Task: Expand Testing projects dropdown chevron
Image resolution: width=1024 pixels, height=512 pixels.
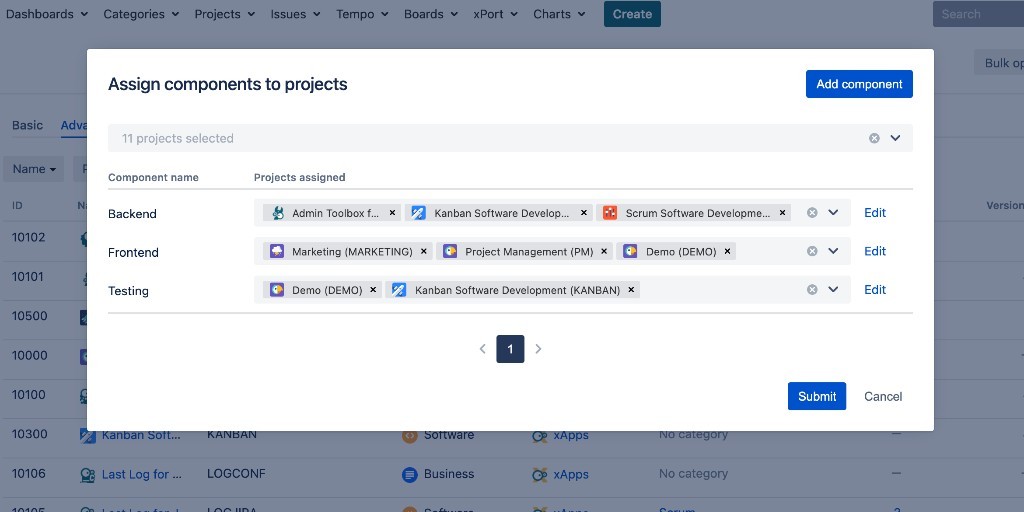Action: click(833, 290)
